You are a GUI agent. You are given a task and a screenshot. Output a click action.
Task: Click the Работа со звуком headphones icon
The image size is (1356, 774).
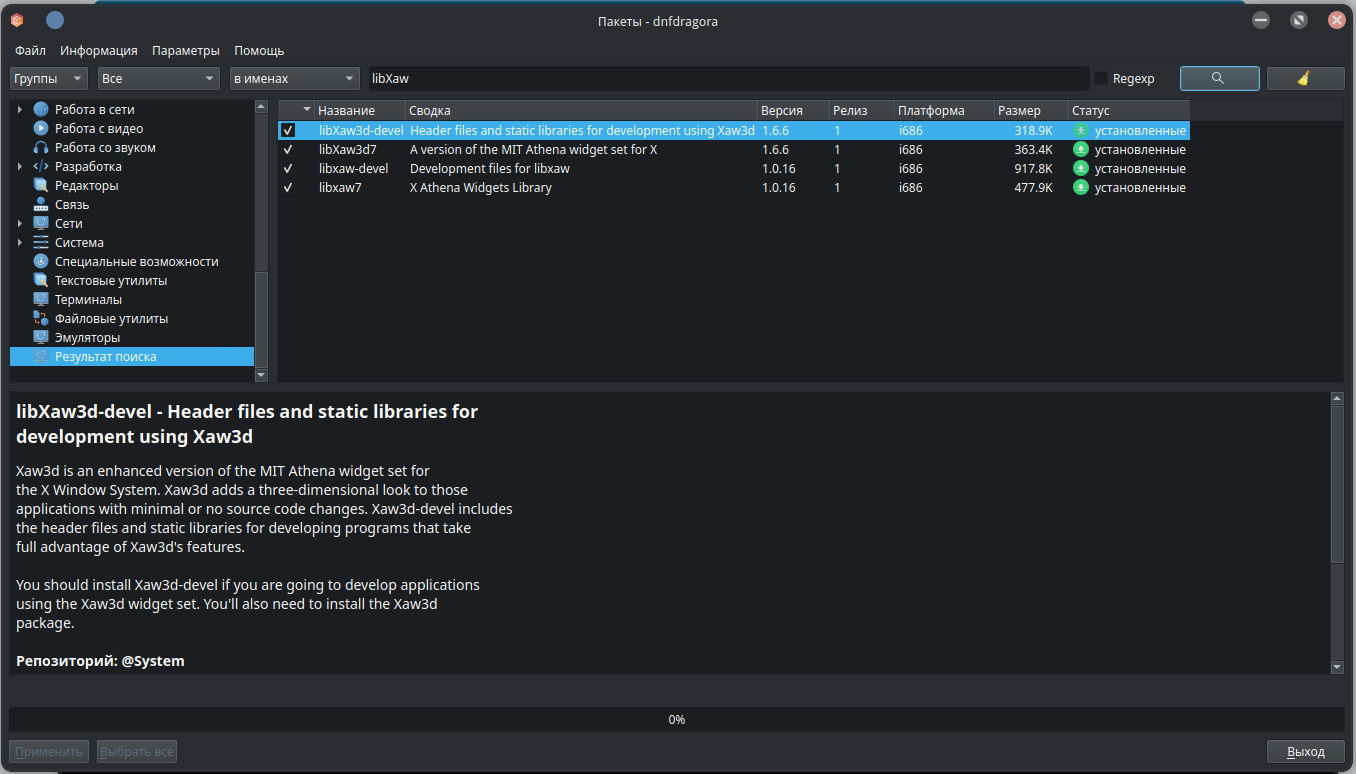click(x=41, y=148)
